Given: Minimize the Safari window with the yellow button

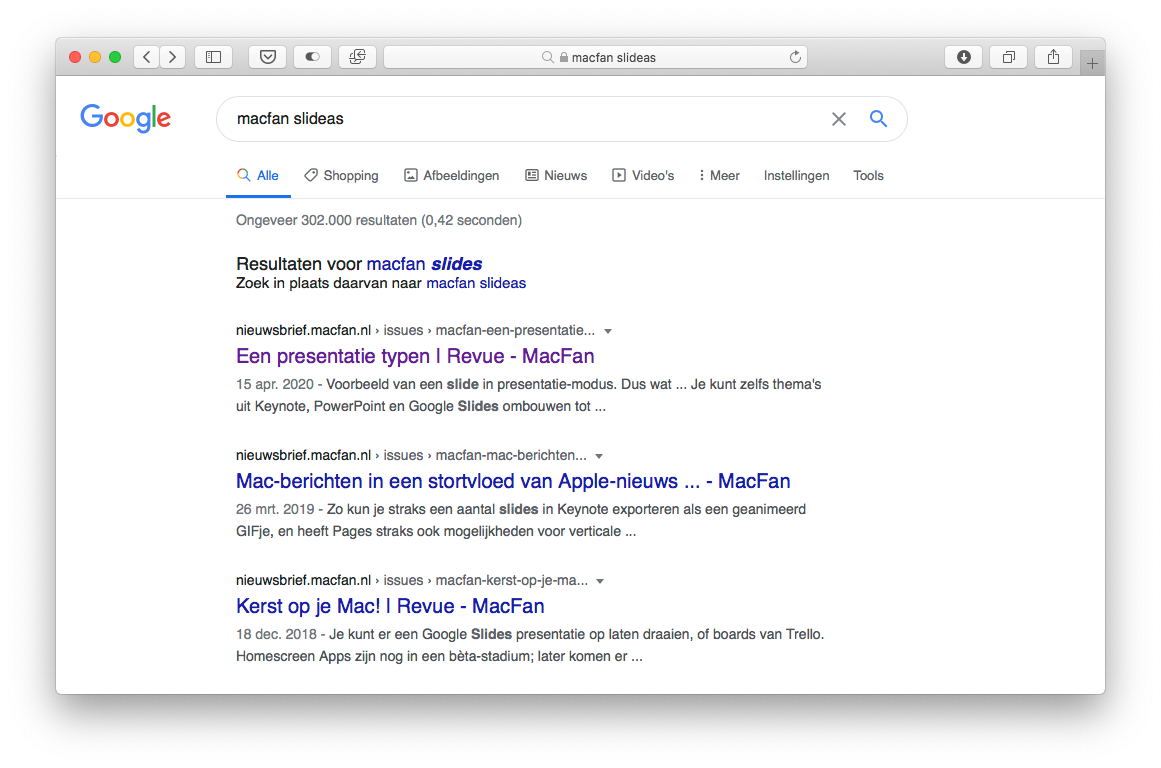Looking at the screenshot, I should 95,57.
